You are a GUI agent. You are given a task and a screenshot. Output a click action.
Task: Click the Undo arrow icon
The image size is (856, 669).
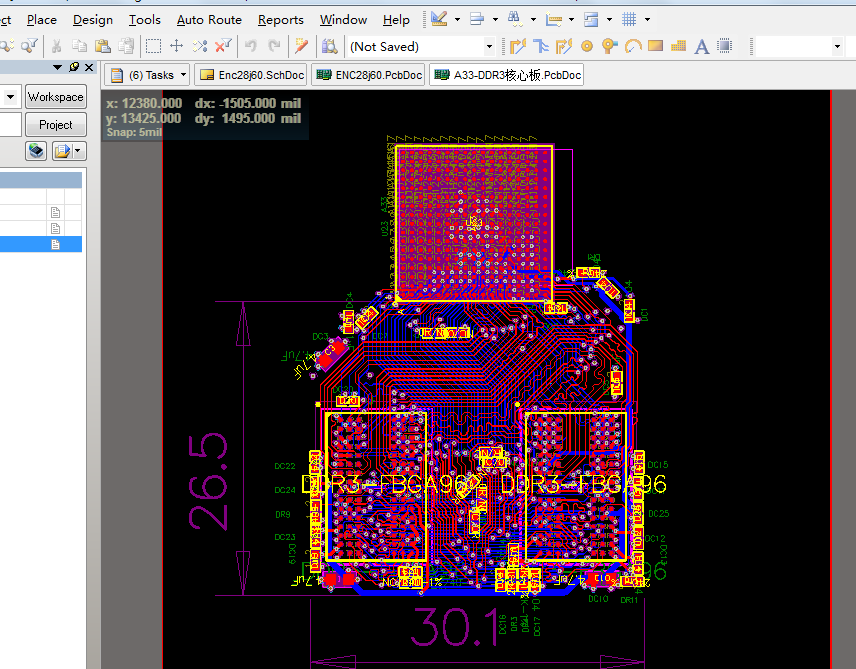pos(251,46)
